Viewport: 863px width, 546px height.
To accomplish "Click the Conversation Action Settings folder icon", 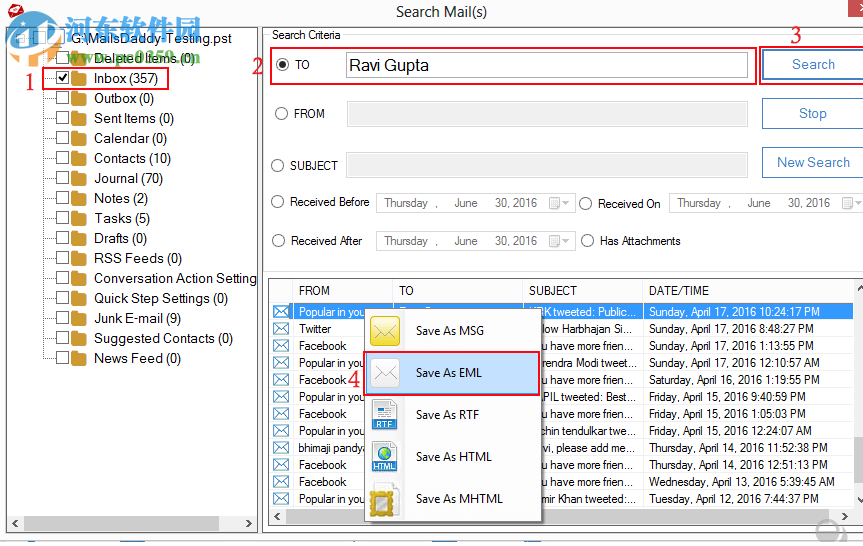I will coord(79,279).
